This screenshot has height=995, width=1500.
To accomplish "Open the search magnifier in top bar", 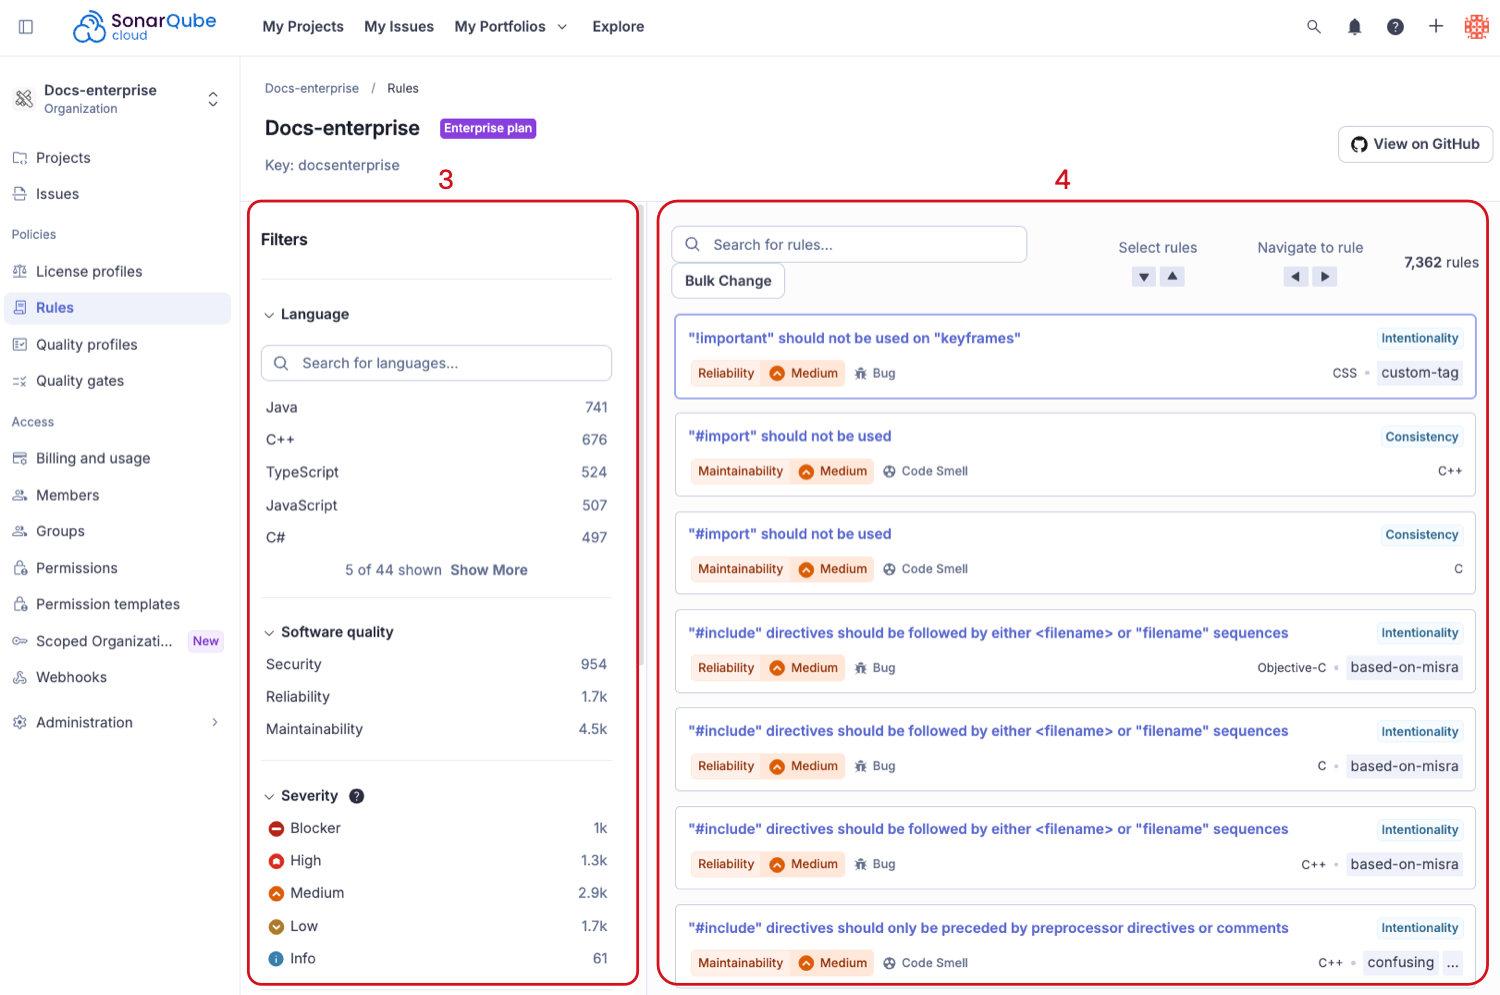I will coord(1314,27).
